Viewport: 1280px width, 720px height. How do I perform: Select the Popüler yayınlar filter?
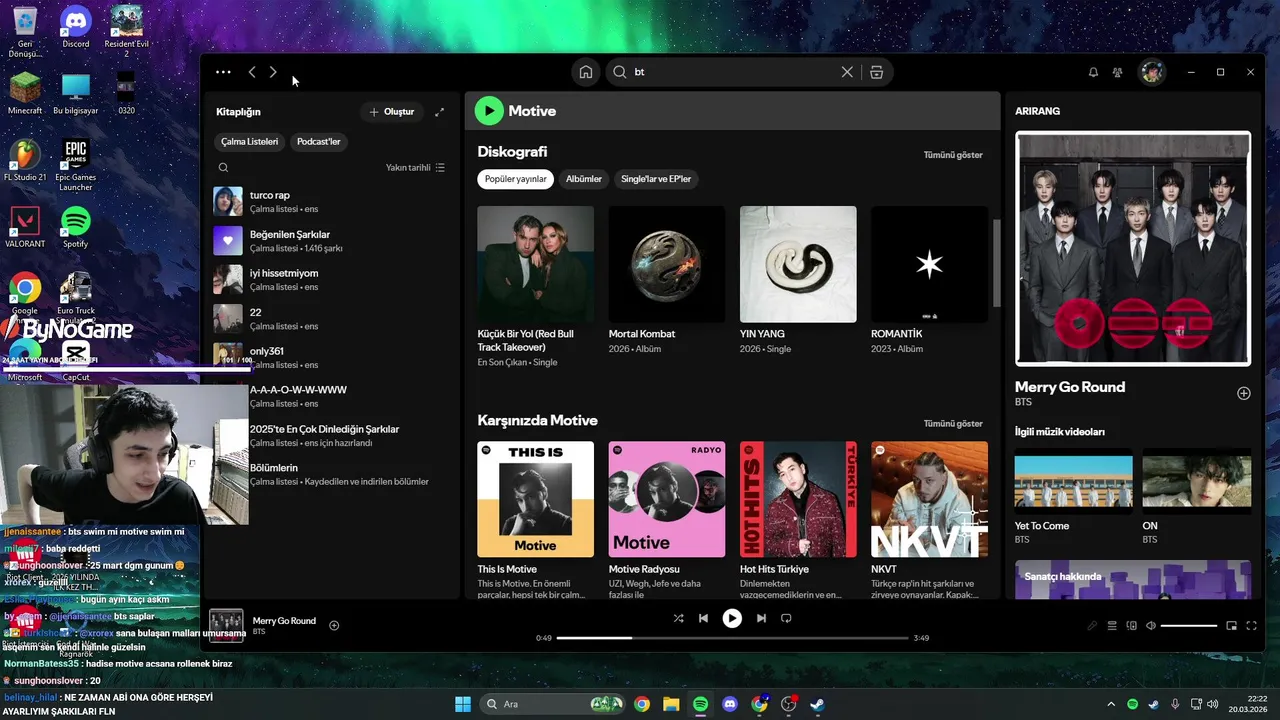[516, 179]
